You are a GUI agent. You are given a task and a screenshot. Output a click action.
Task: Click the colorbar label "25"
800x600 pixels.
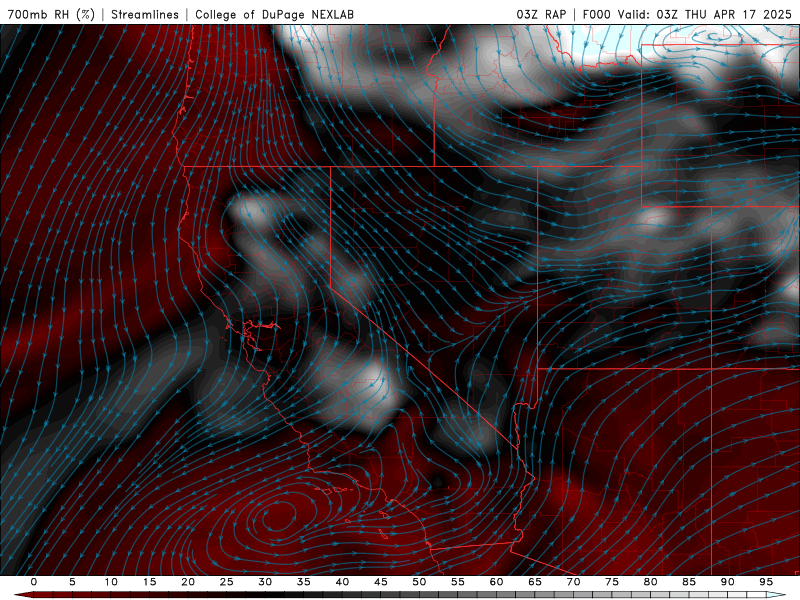pyautogui.click(x=227, y=582)
